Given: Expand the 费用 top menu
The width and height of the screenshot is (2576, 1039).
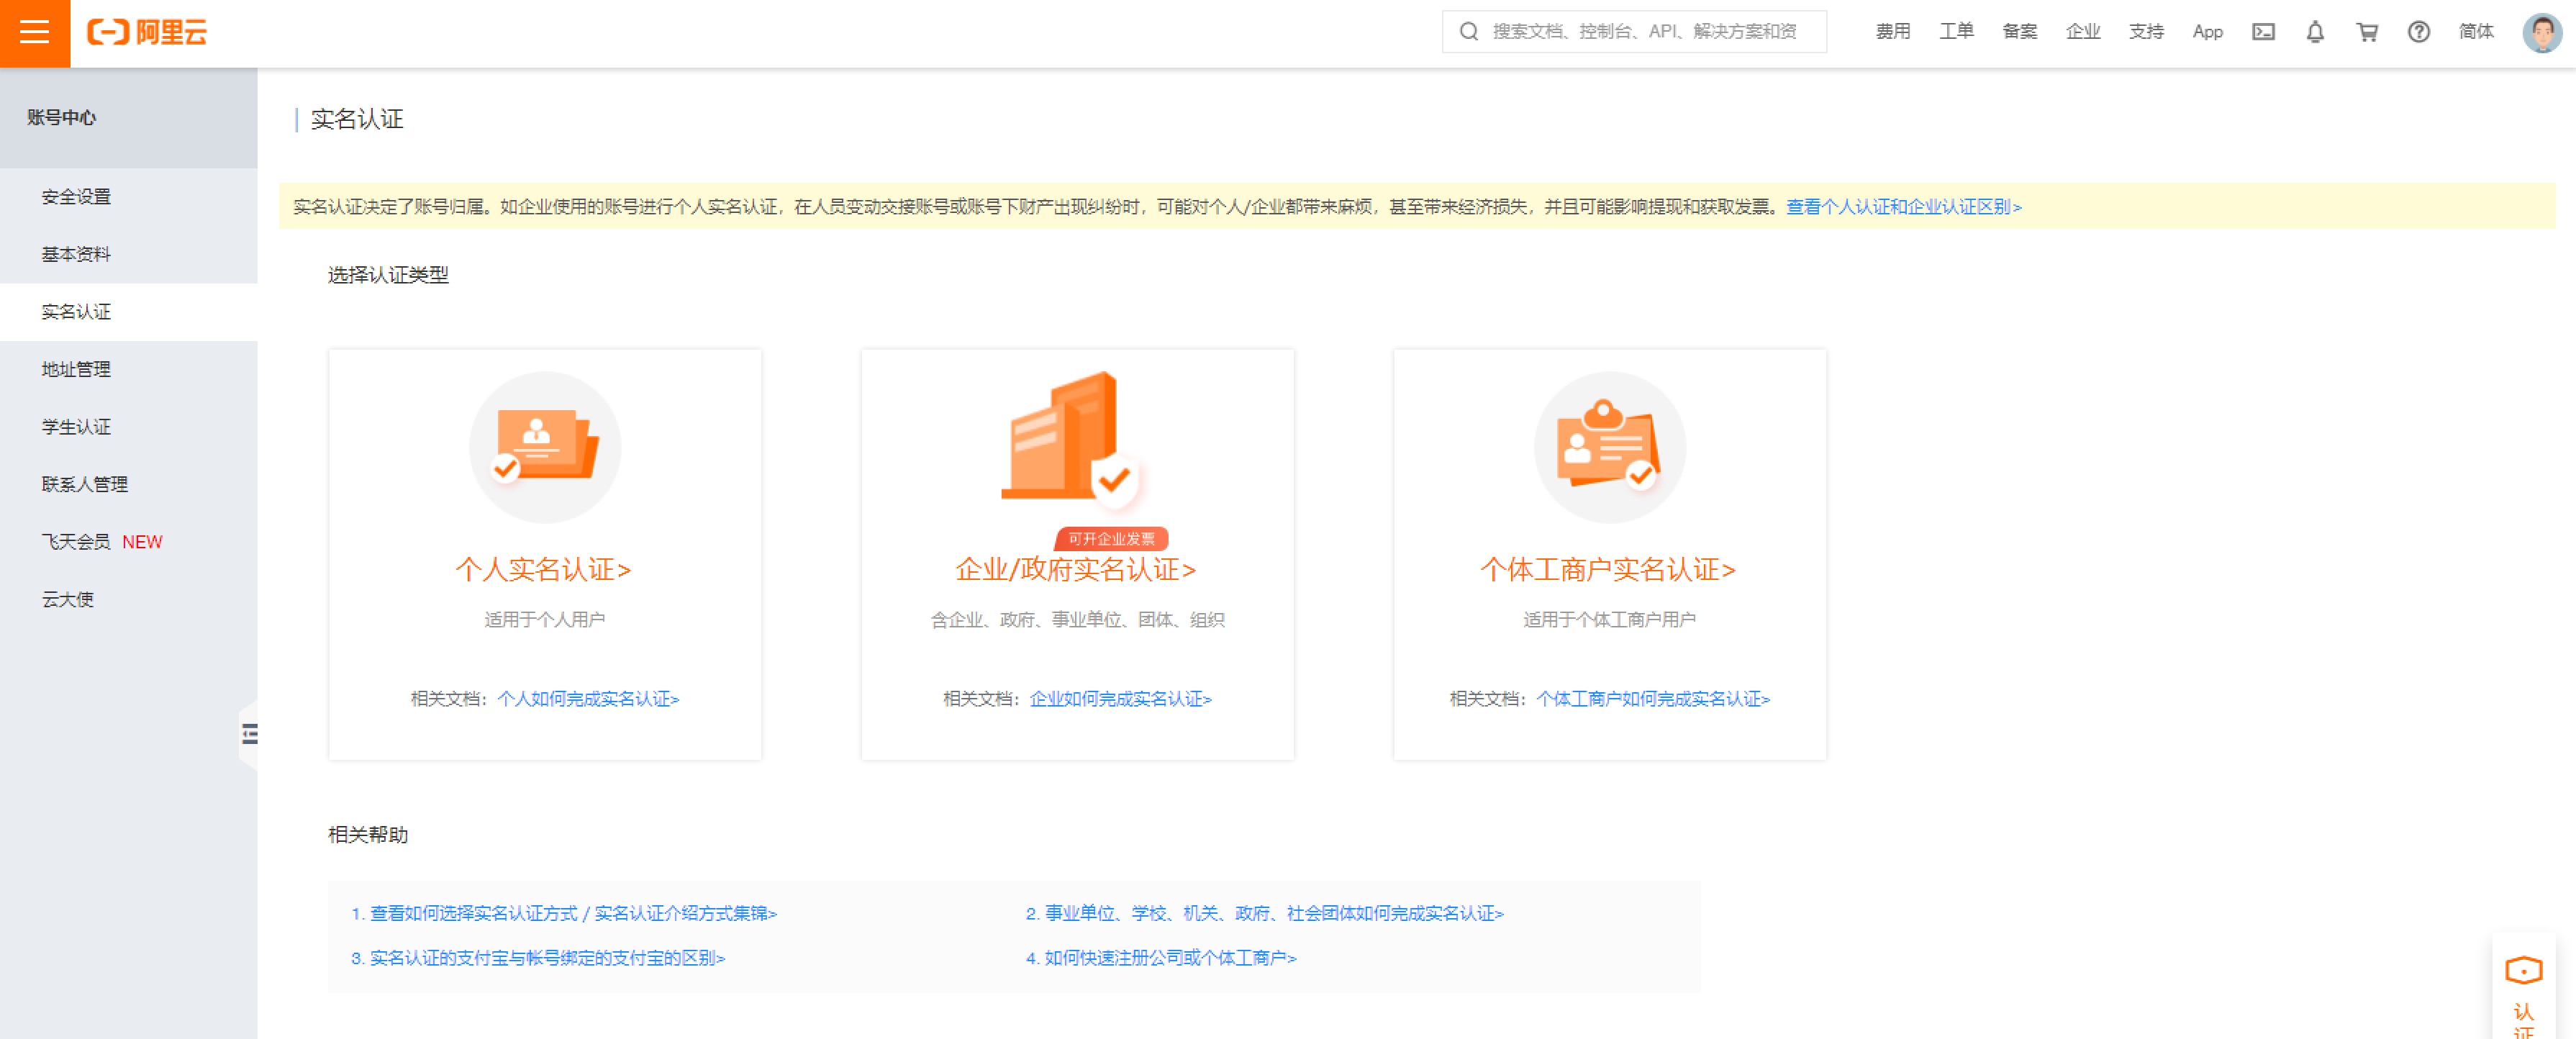Looking at the screenshot, I should (x=1892, y=32).
